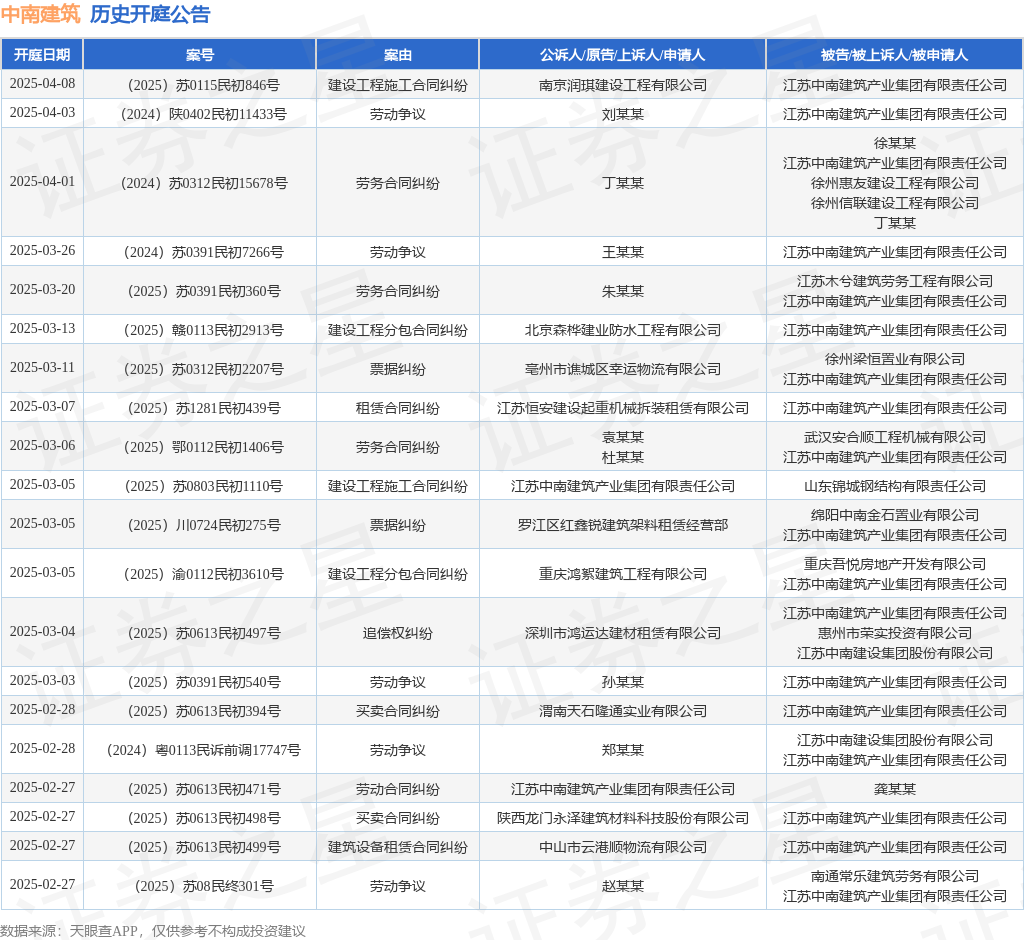The height and width of the screenshot is (940, 1024).
Task: Click case type '劳动合同纠纷'
Action: 398,790
